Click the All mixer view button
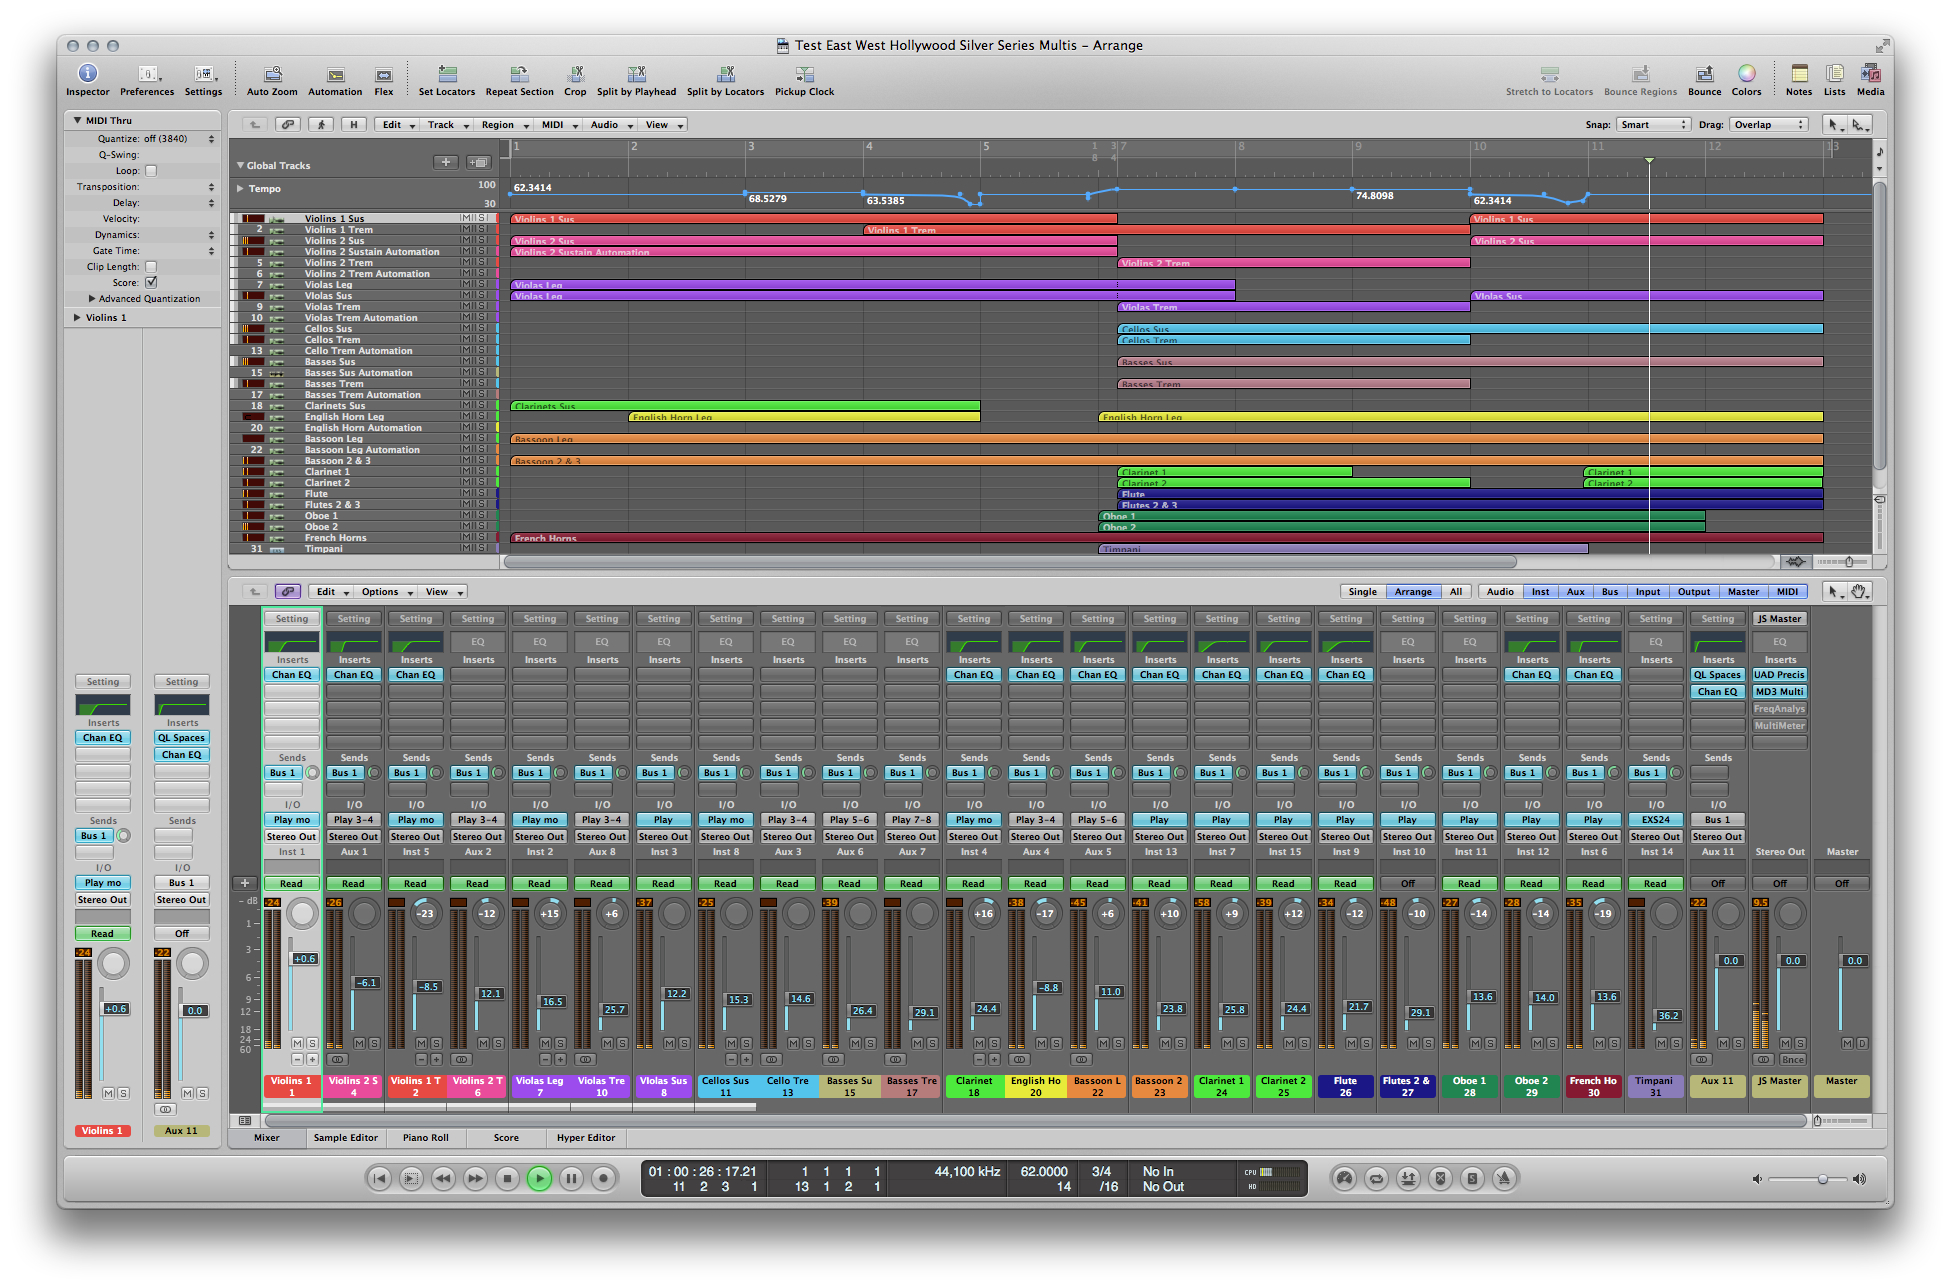The height and width of the screenshot is (1288, 1951). click(1456, 592)
